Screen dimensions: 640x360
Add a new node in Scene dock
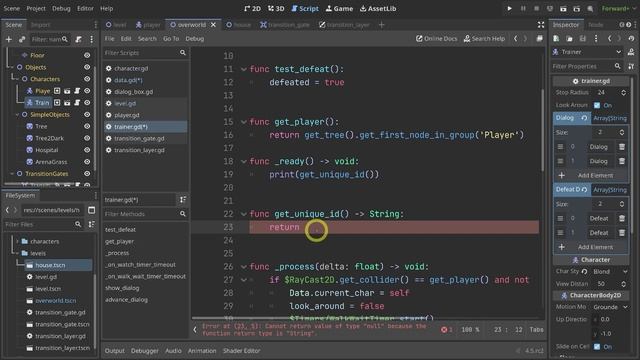pos(9,39)
